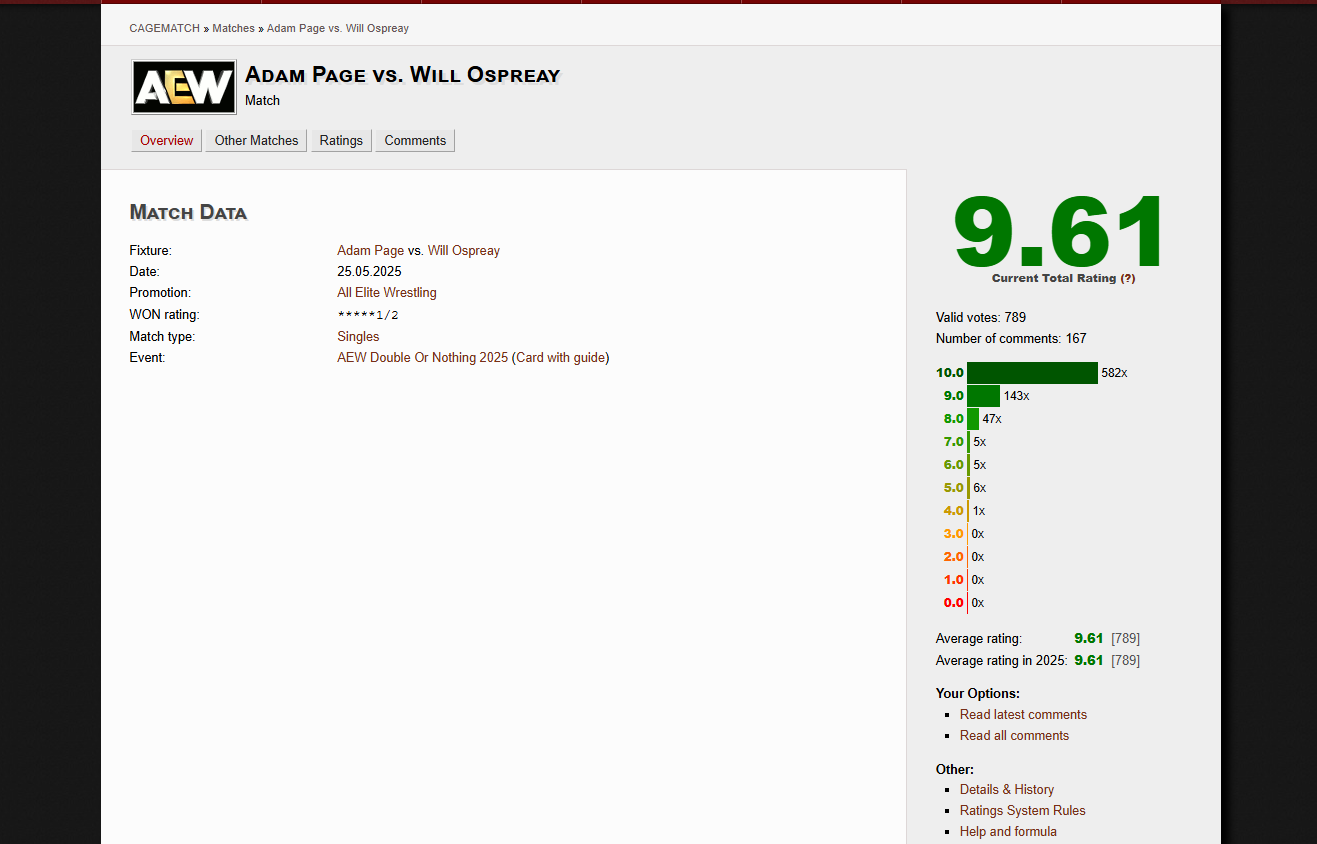Open Help and formula link
The width and height of the screenshot is (1317, 844).
pyautogui.click(x=1008, y=832)
